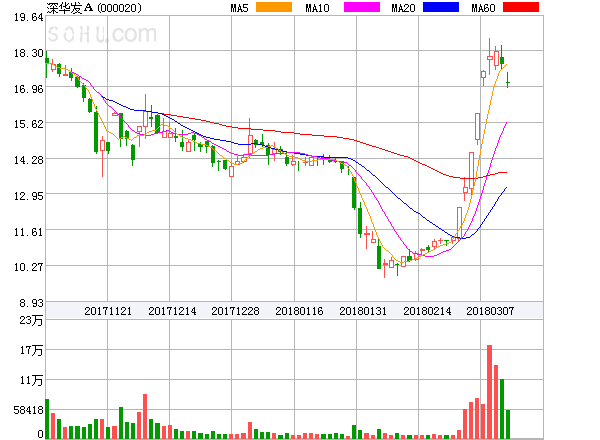Click the 18.30 price axis label
Image resolution: width=600 pixels, height=440 pixels.
[29, 53]
